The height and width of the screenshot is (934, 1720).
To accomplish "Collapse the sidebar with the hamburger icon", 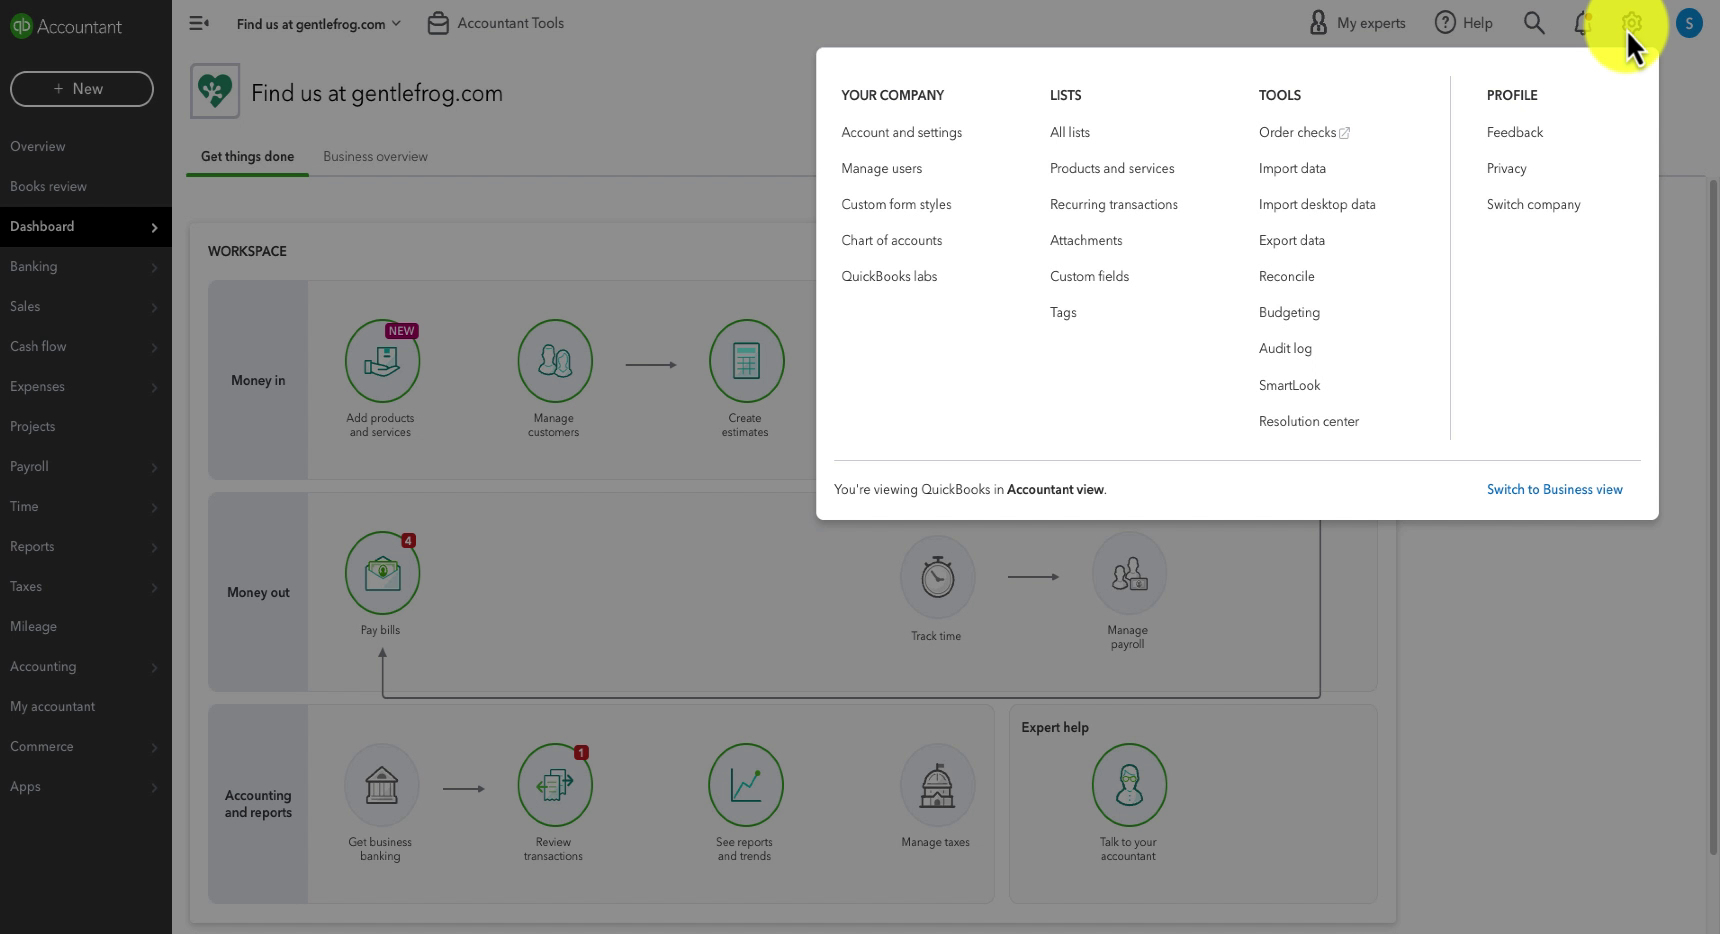I will coord(199,23).
